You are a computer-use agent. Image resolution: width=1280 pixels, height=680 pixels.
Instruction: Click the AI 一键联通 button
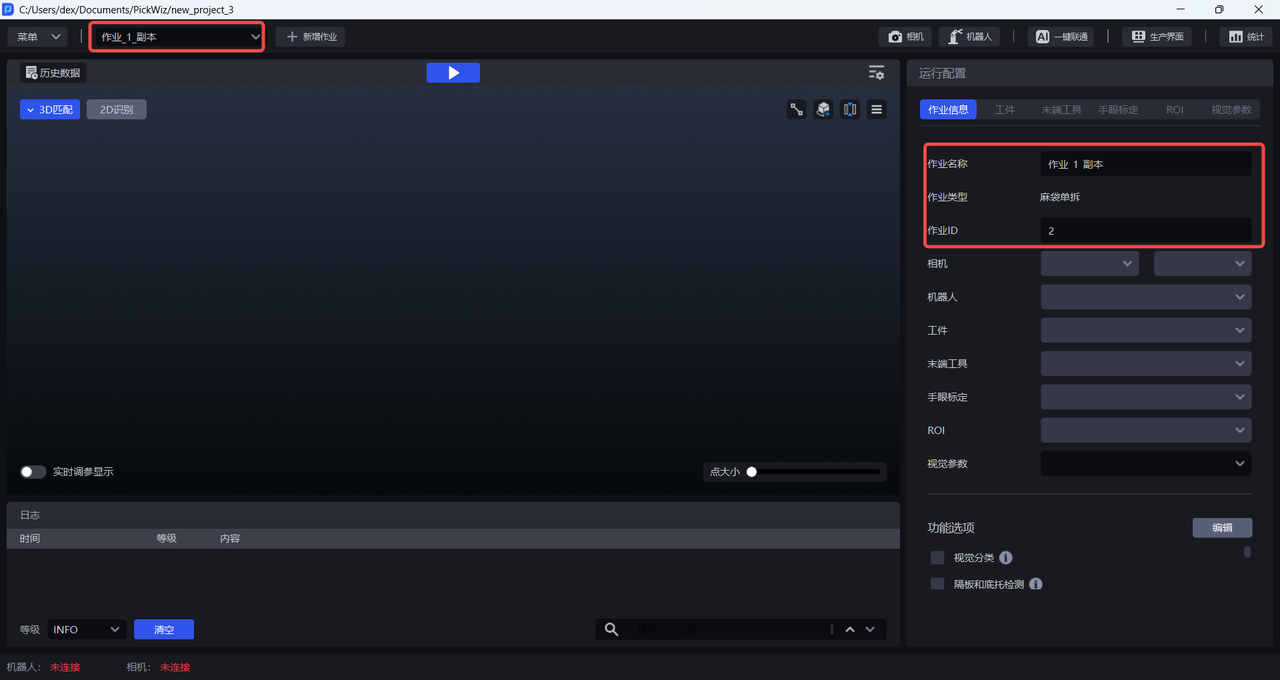point(1060,37)
